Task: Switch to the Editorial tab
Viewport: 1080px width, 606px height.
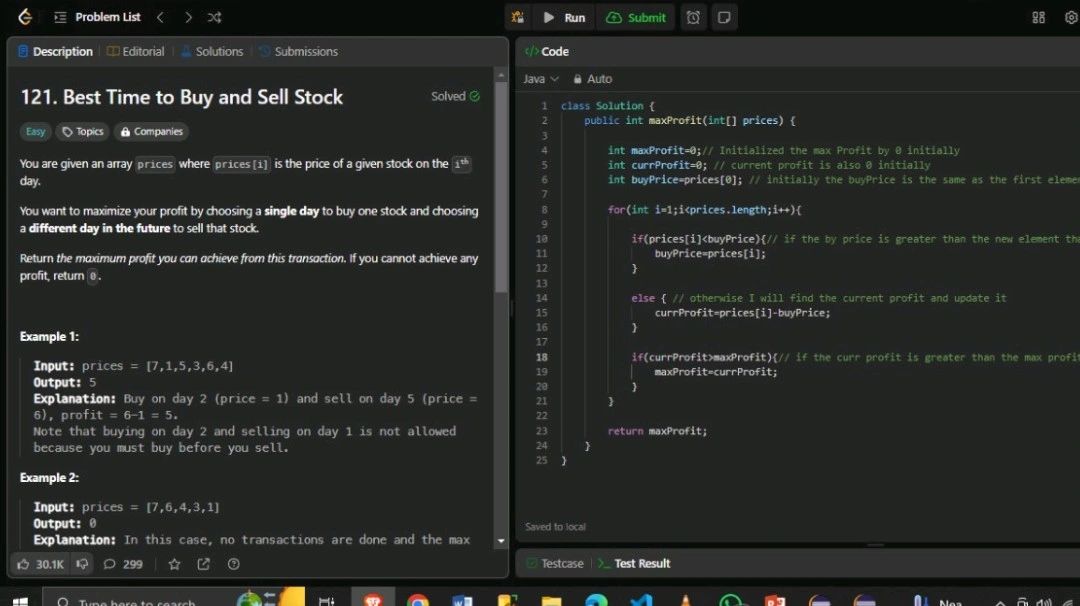Action: (136, 52)
